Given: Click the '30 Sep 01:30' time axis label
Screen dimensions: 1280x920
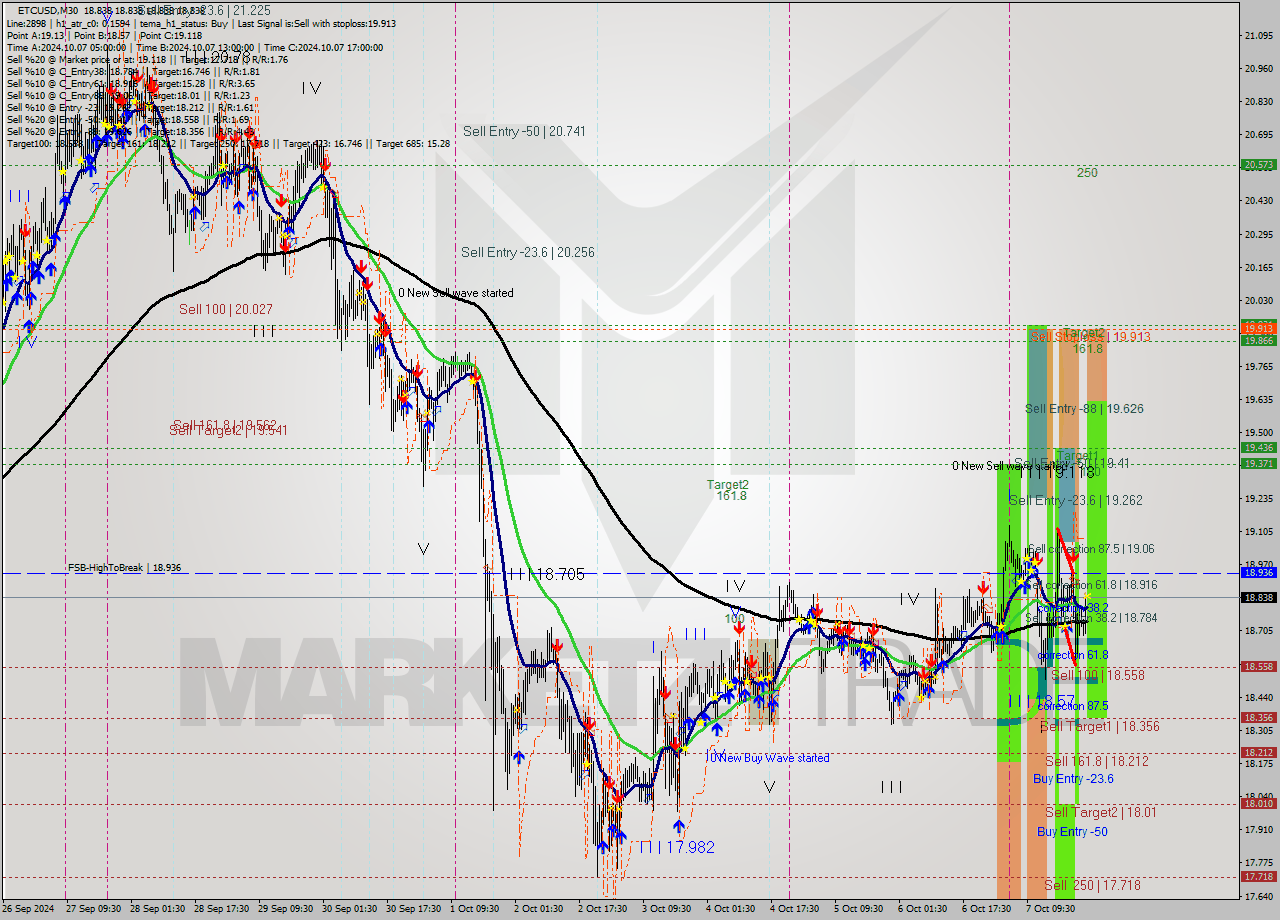Looking at the screenshot, I should pyautogui.click(x=351, y=909).
